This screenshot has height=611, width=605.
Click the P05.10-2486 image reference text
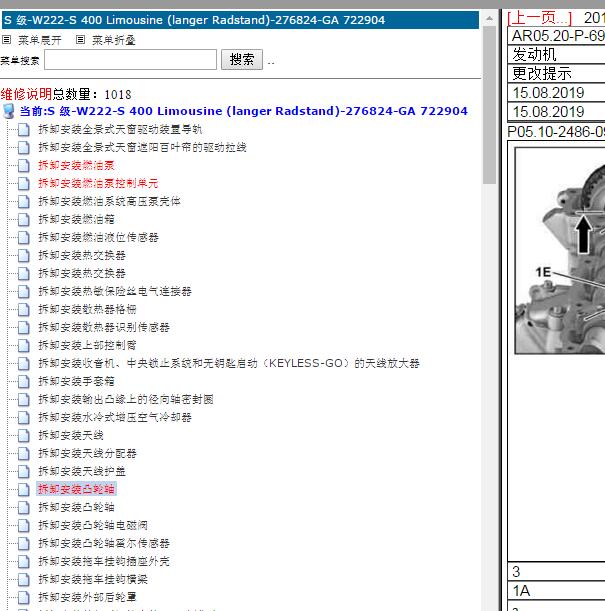tap(556, 132)
